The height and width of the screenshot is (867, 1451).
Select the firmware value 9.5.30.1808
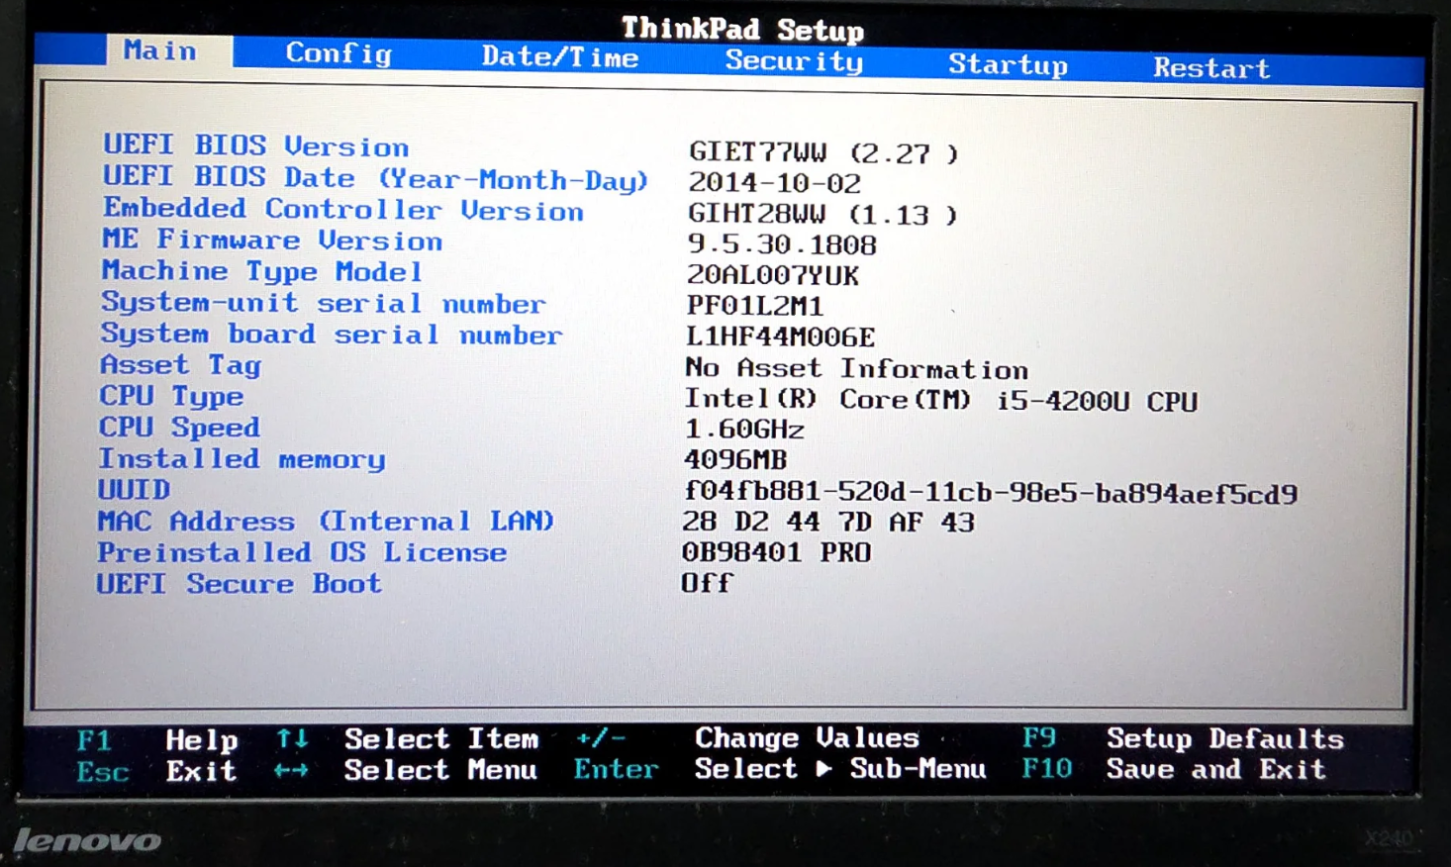point(782,245)
